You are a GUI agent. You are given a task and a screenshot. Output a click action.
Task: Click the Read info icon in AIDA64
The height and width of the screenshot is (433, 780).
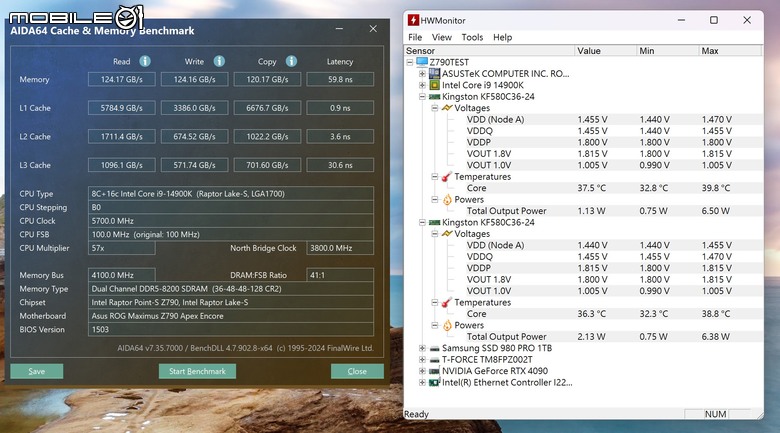tap(145, 61)
